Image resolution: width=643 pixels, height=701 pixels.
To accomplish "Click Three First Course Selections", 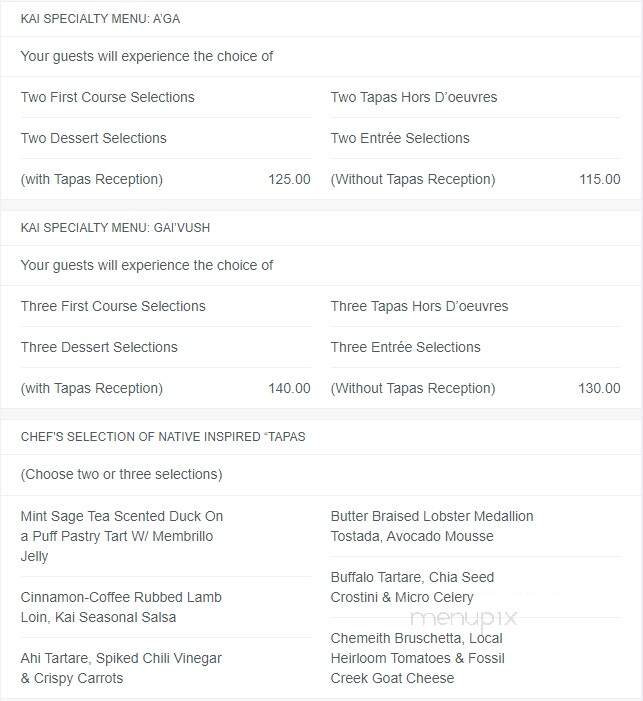I will (113, 306).
